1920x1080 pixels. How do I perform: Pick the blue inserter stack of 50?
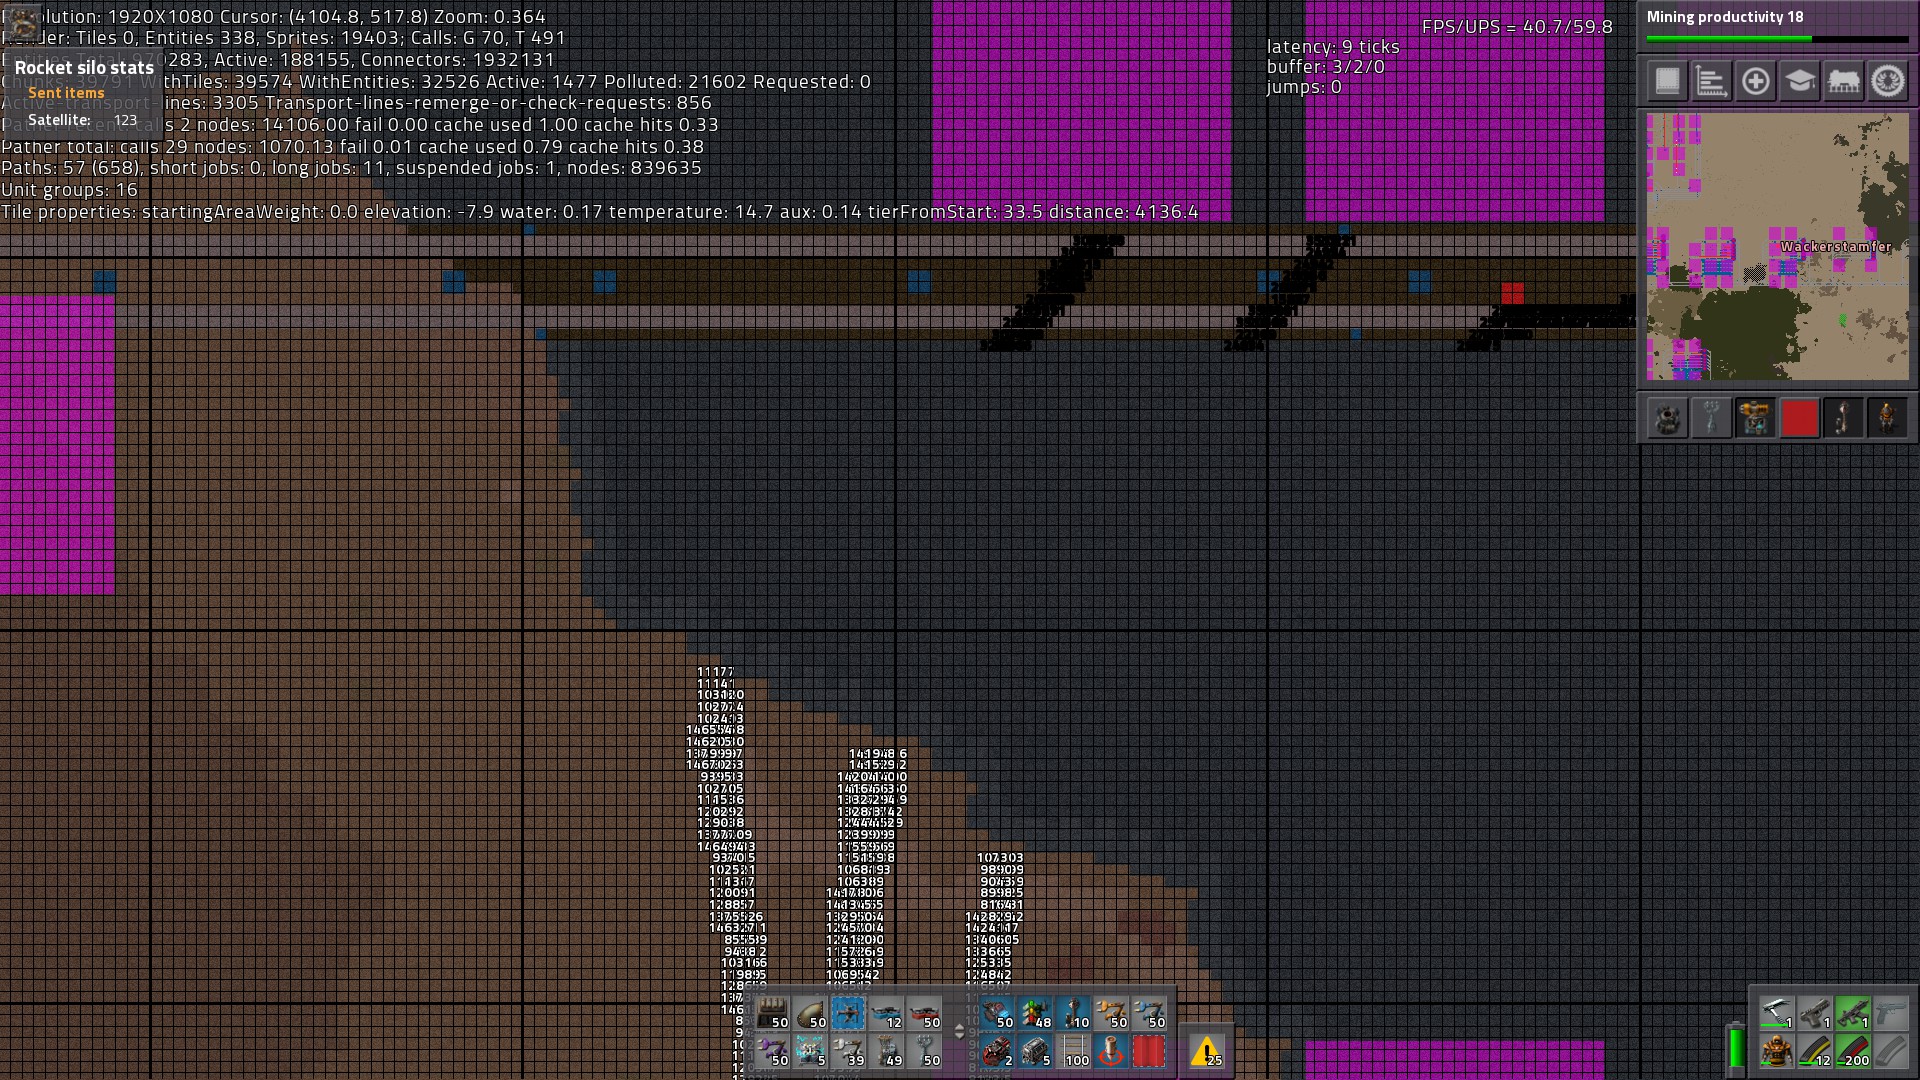(1149, 1013)
